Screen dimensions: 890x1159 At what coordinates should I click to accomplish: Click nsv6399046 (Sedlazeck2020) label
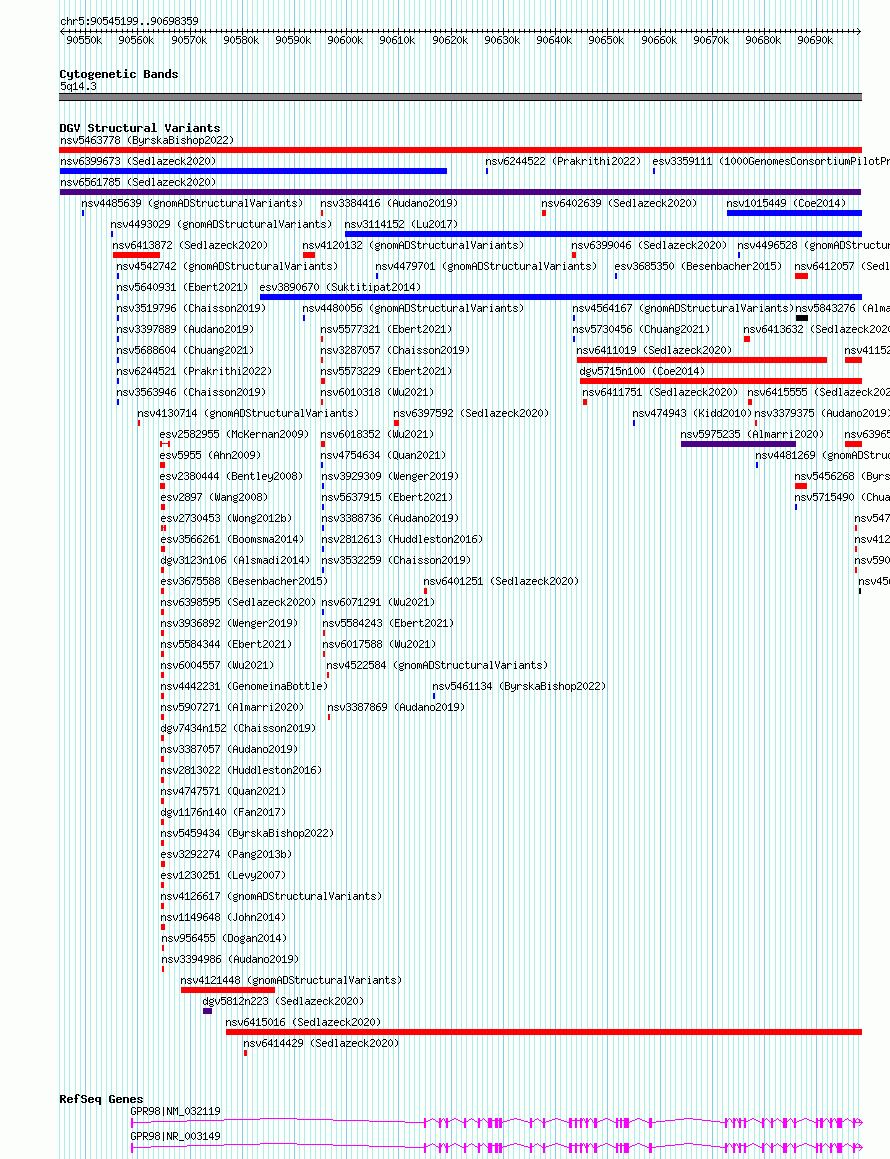coord(649,245)
